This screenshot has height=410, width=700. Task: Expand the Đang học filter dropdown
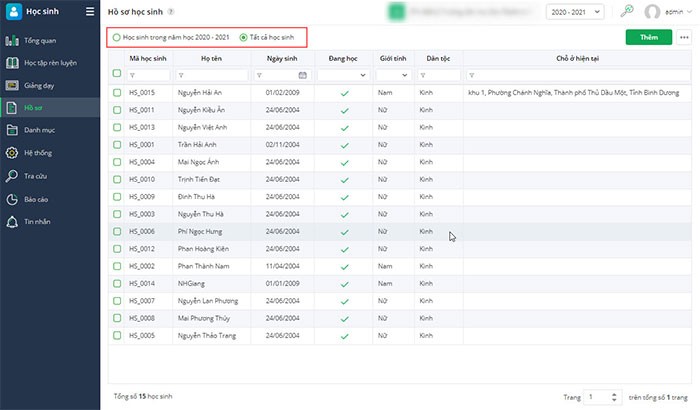344,75
